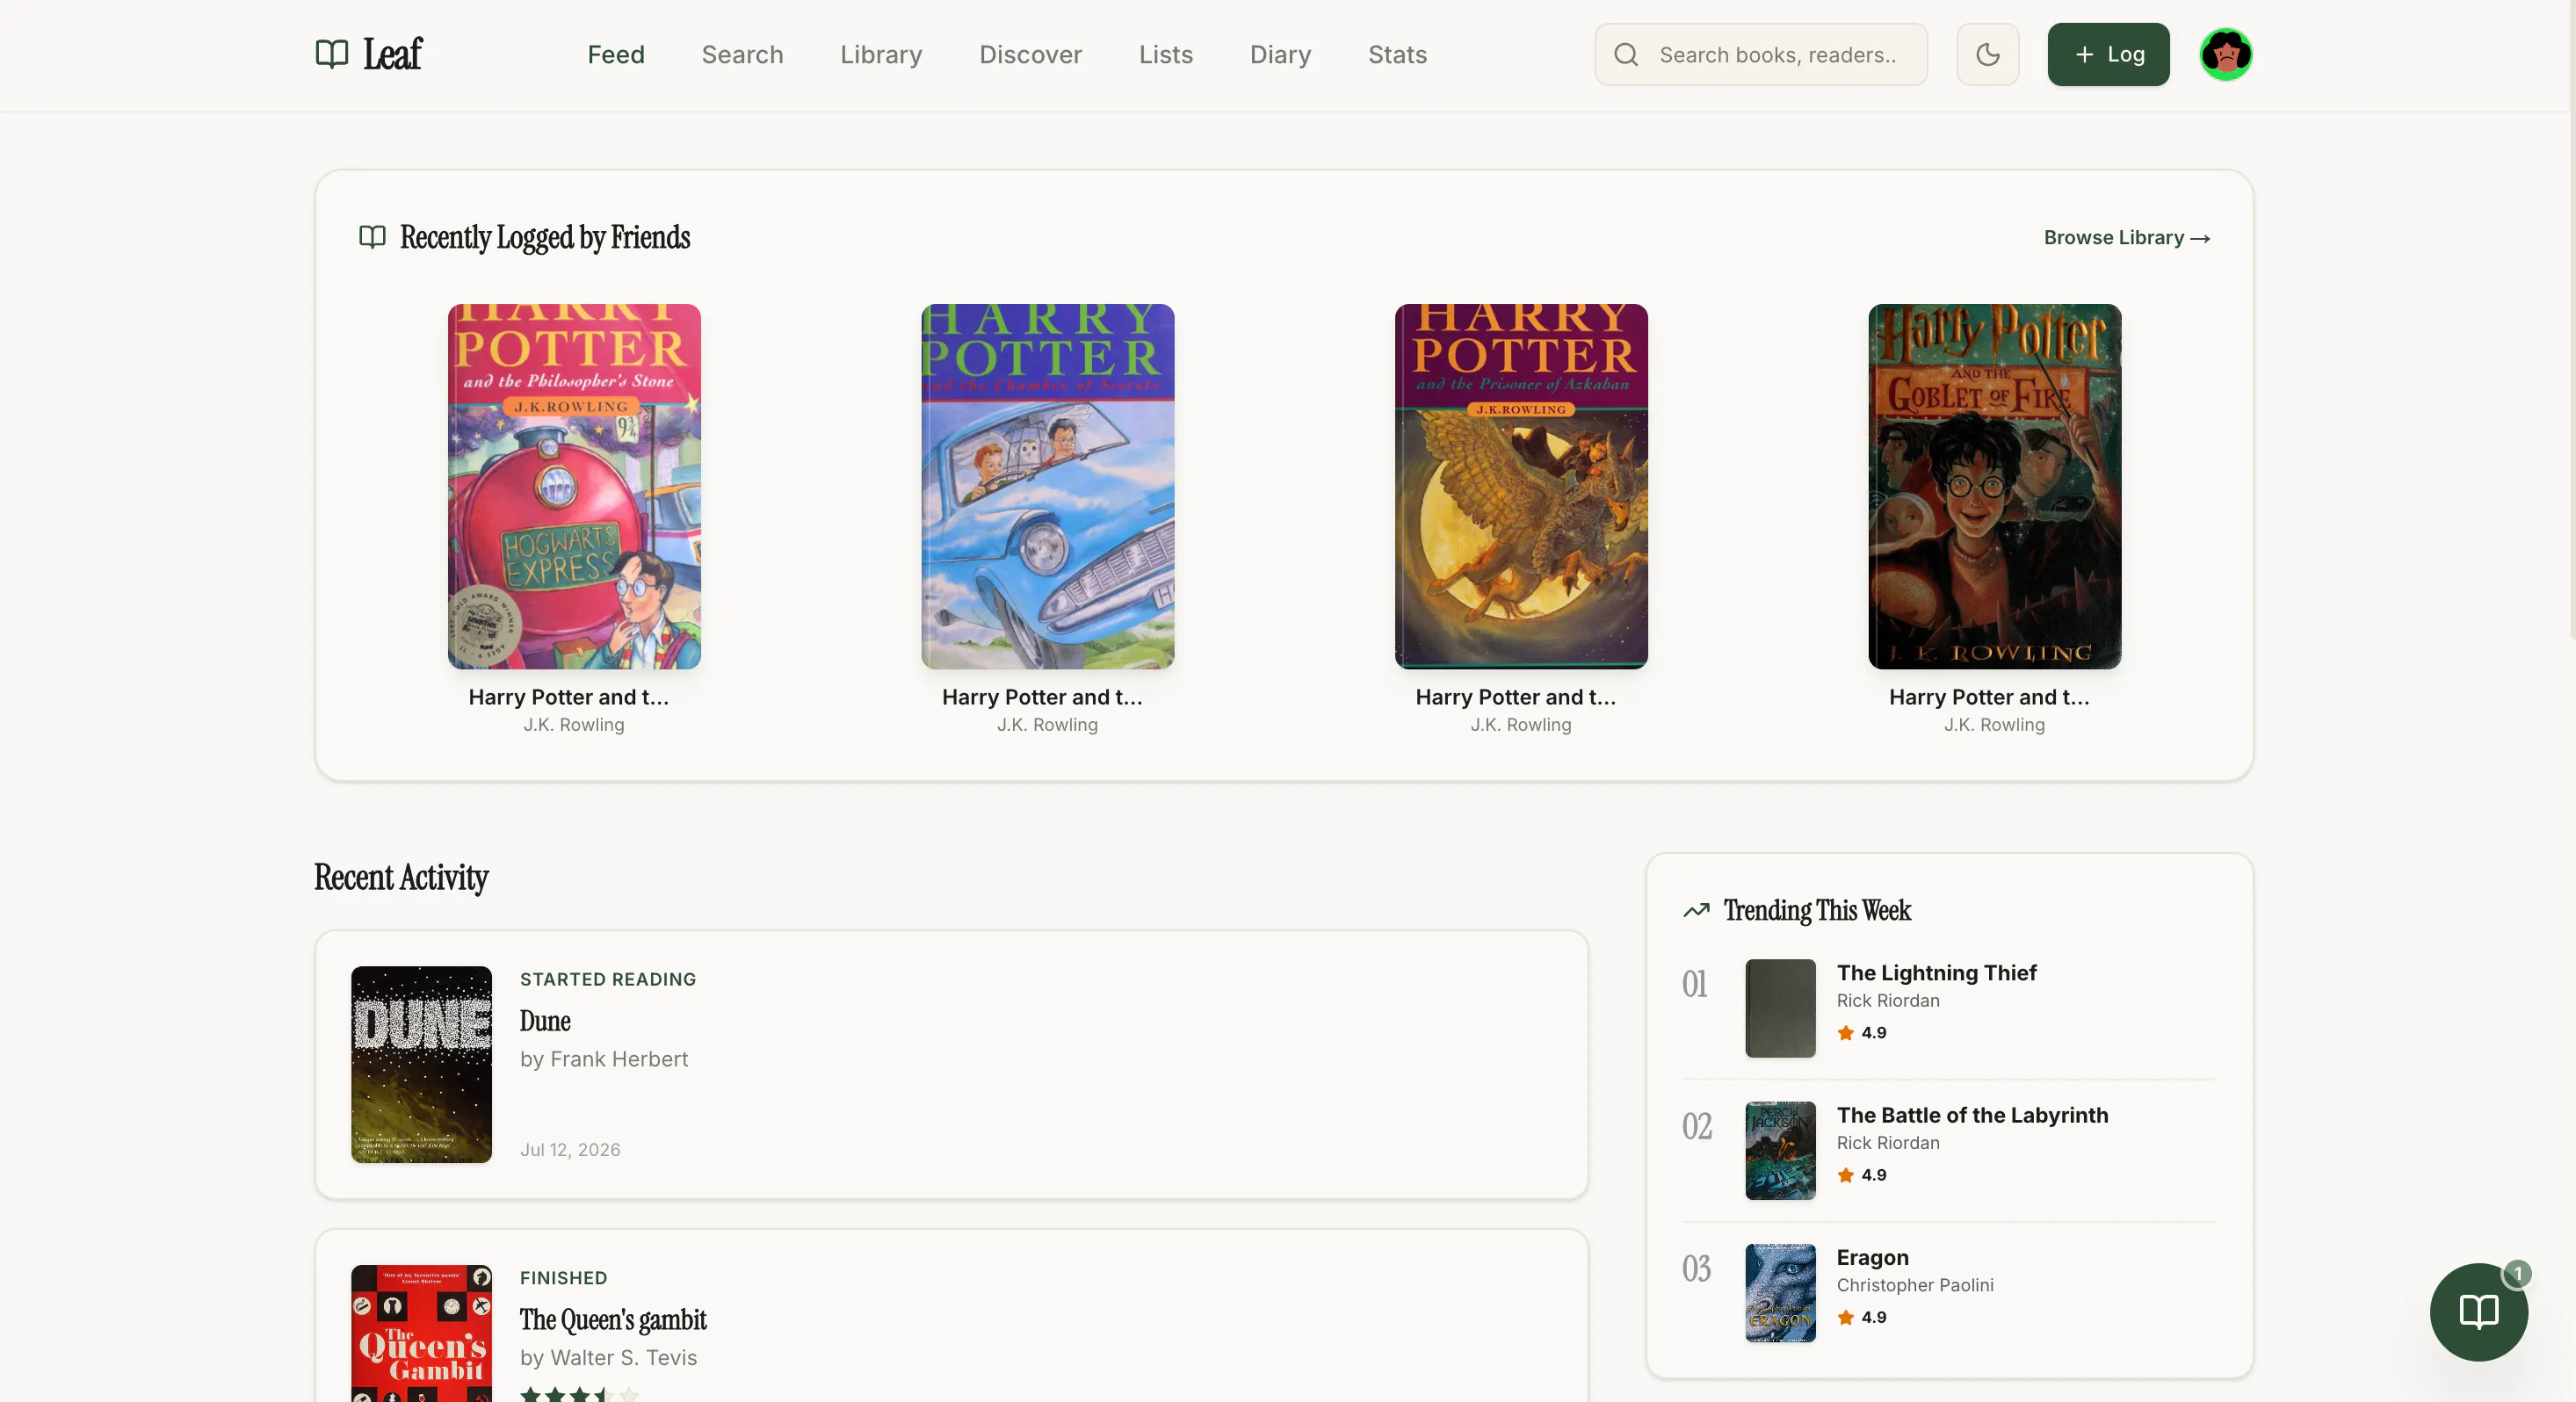
Task: Focus the Search books, readers field
Action: [x=1760, y=54]
